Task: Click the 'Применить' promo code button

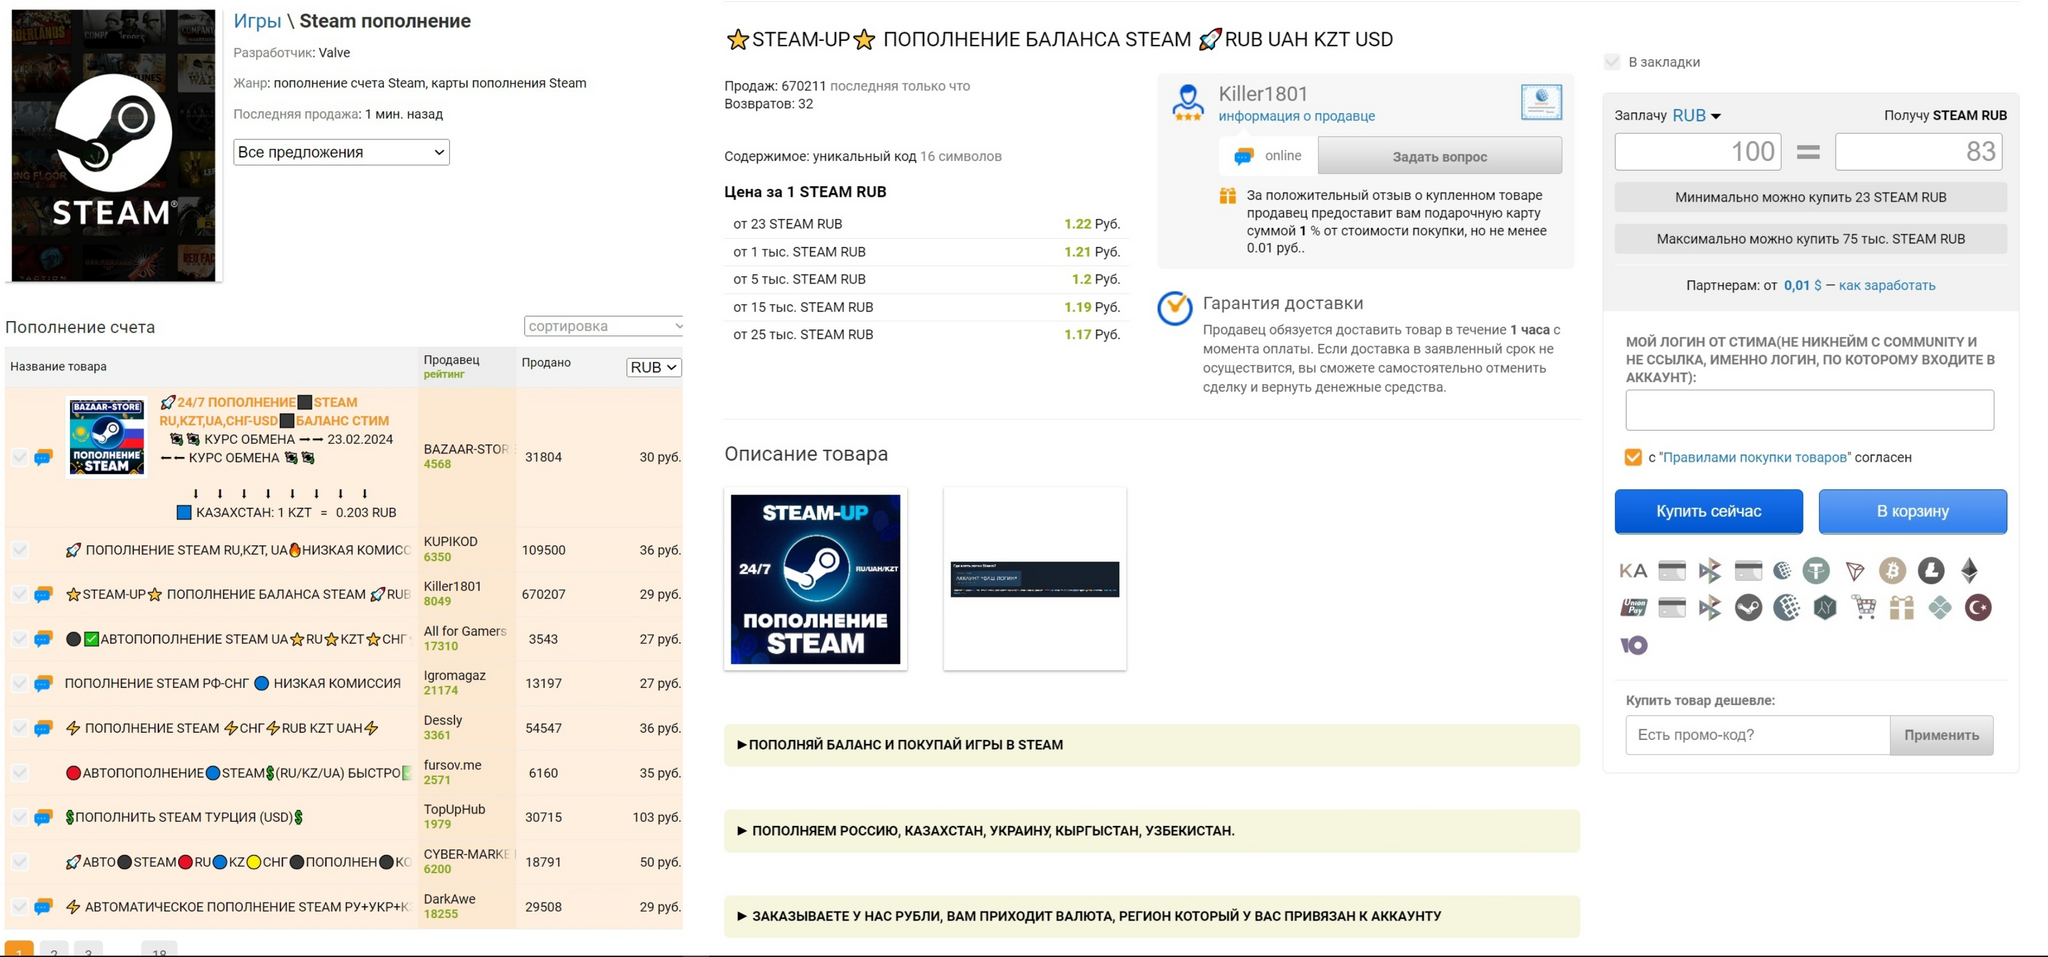Action: coord(1941,735)
